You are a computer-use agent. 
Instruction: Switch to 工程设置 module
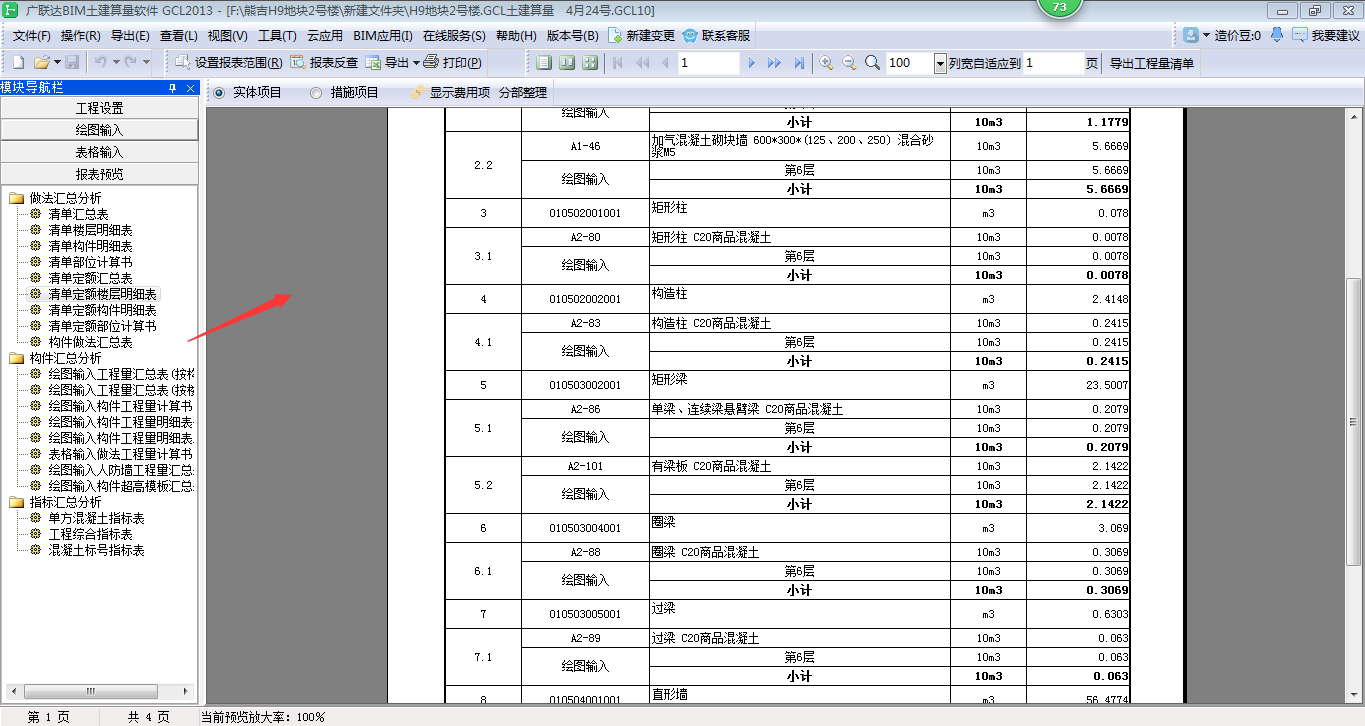[x=100, y=108]
